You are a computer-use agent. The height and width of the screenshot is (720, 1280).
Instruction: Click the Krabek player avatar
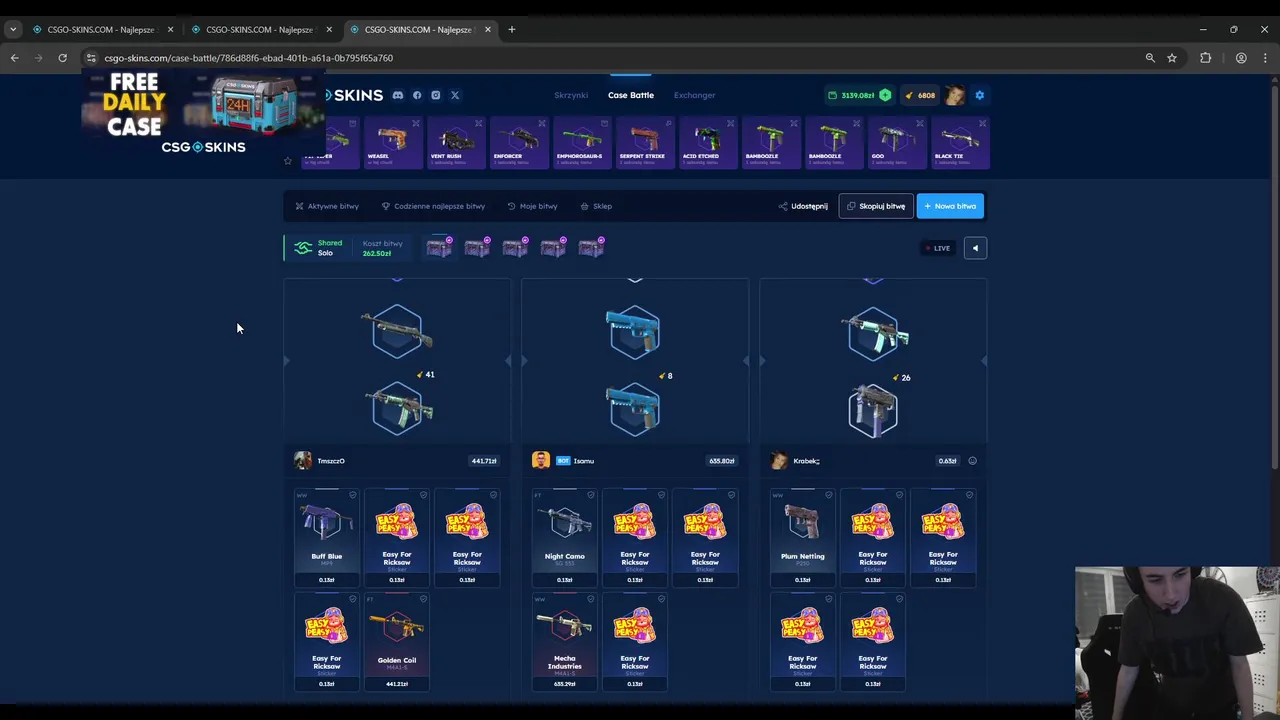click(779, 460)
